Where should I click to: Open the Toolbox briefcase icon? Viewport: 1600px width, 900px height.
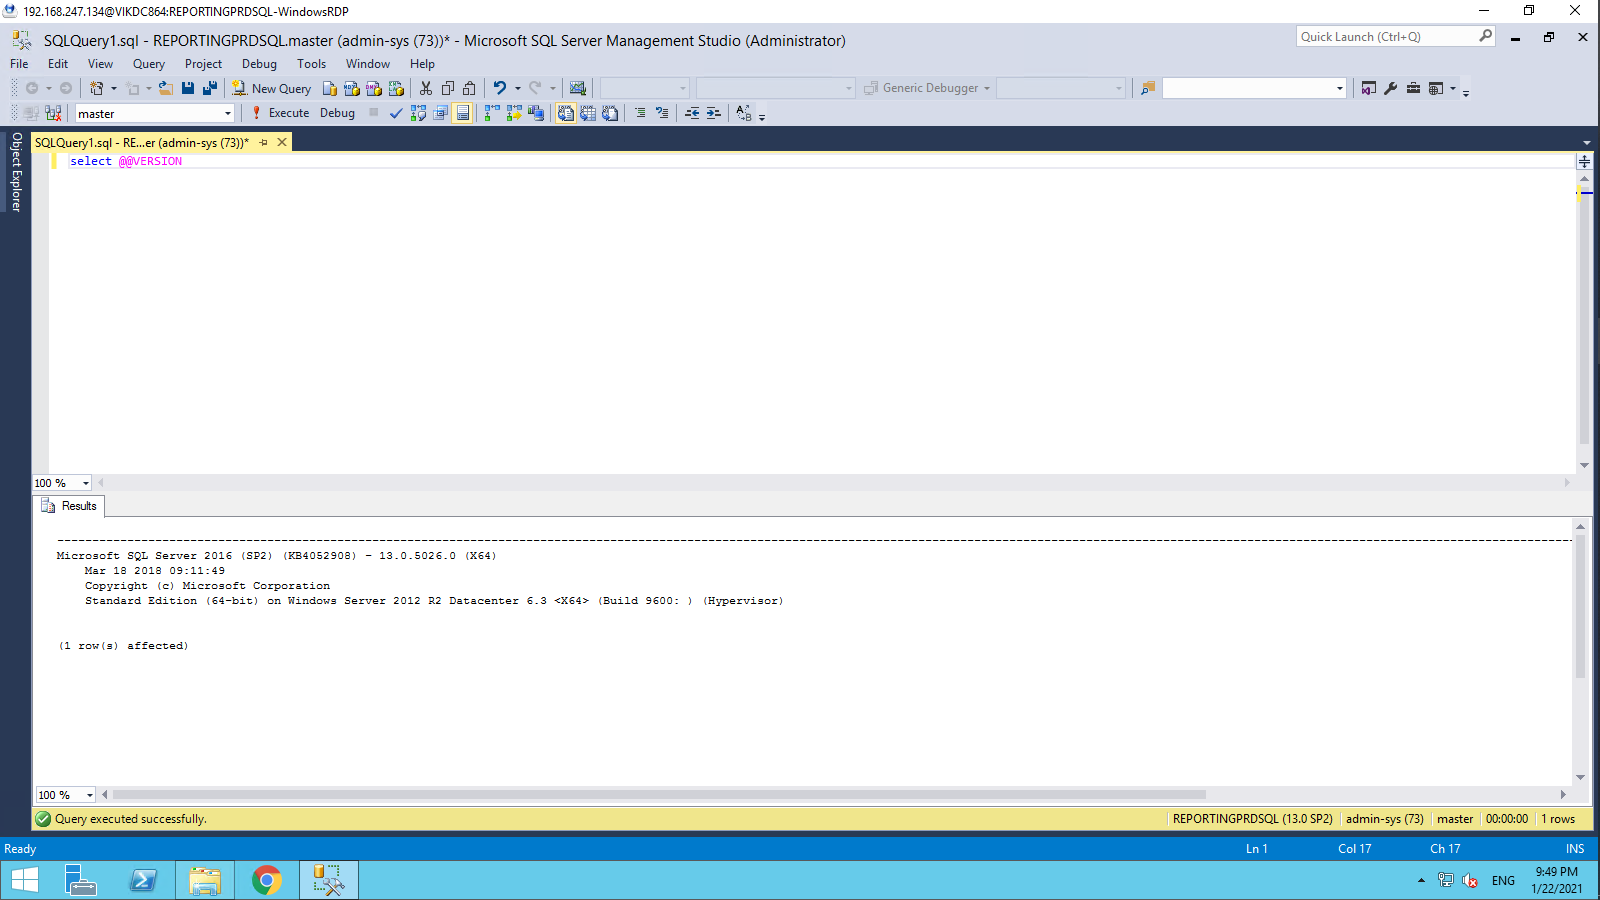[1413, 88]
